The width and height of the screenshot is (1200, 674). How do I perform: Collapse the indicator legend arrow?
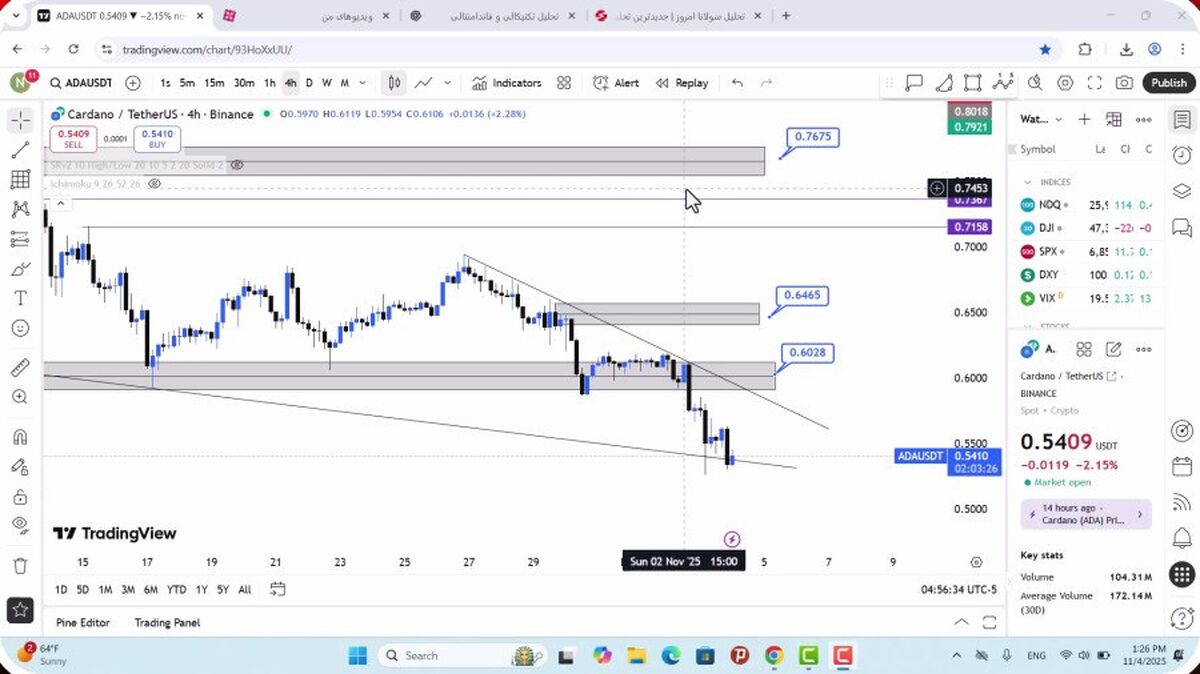tap(60, 204)
